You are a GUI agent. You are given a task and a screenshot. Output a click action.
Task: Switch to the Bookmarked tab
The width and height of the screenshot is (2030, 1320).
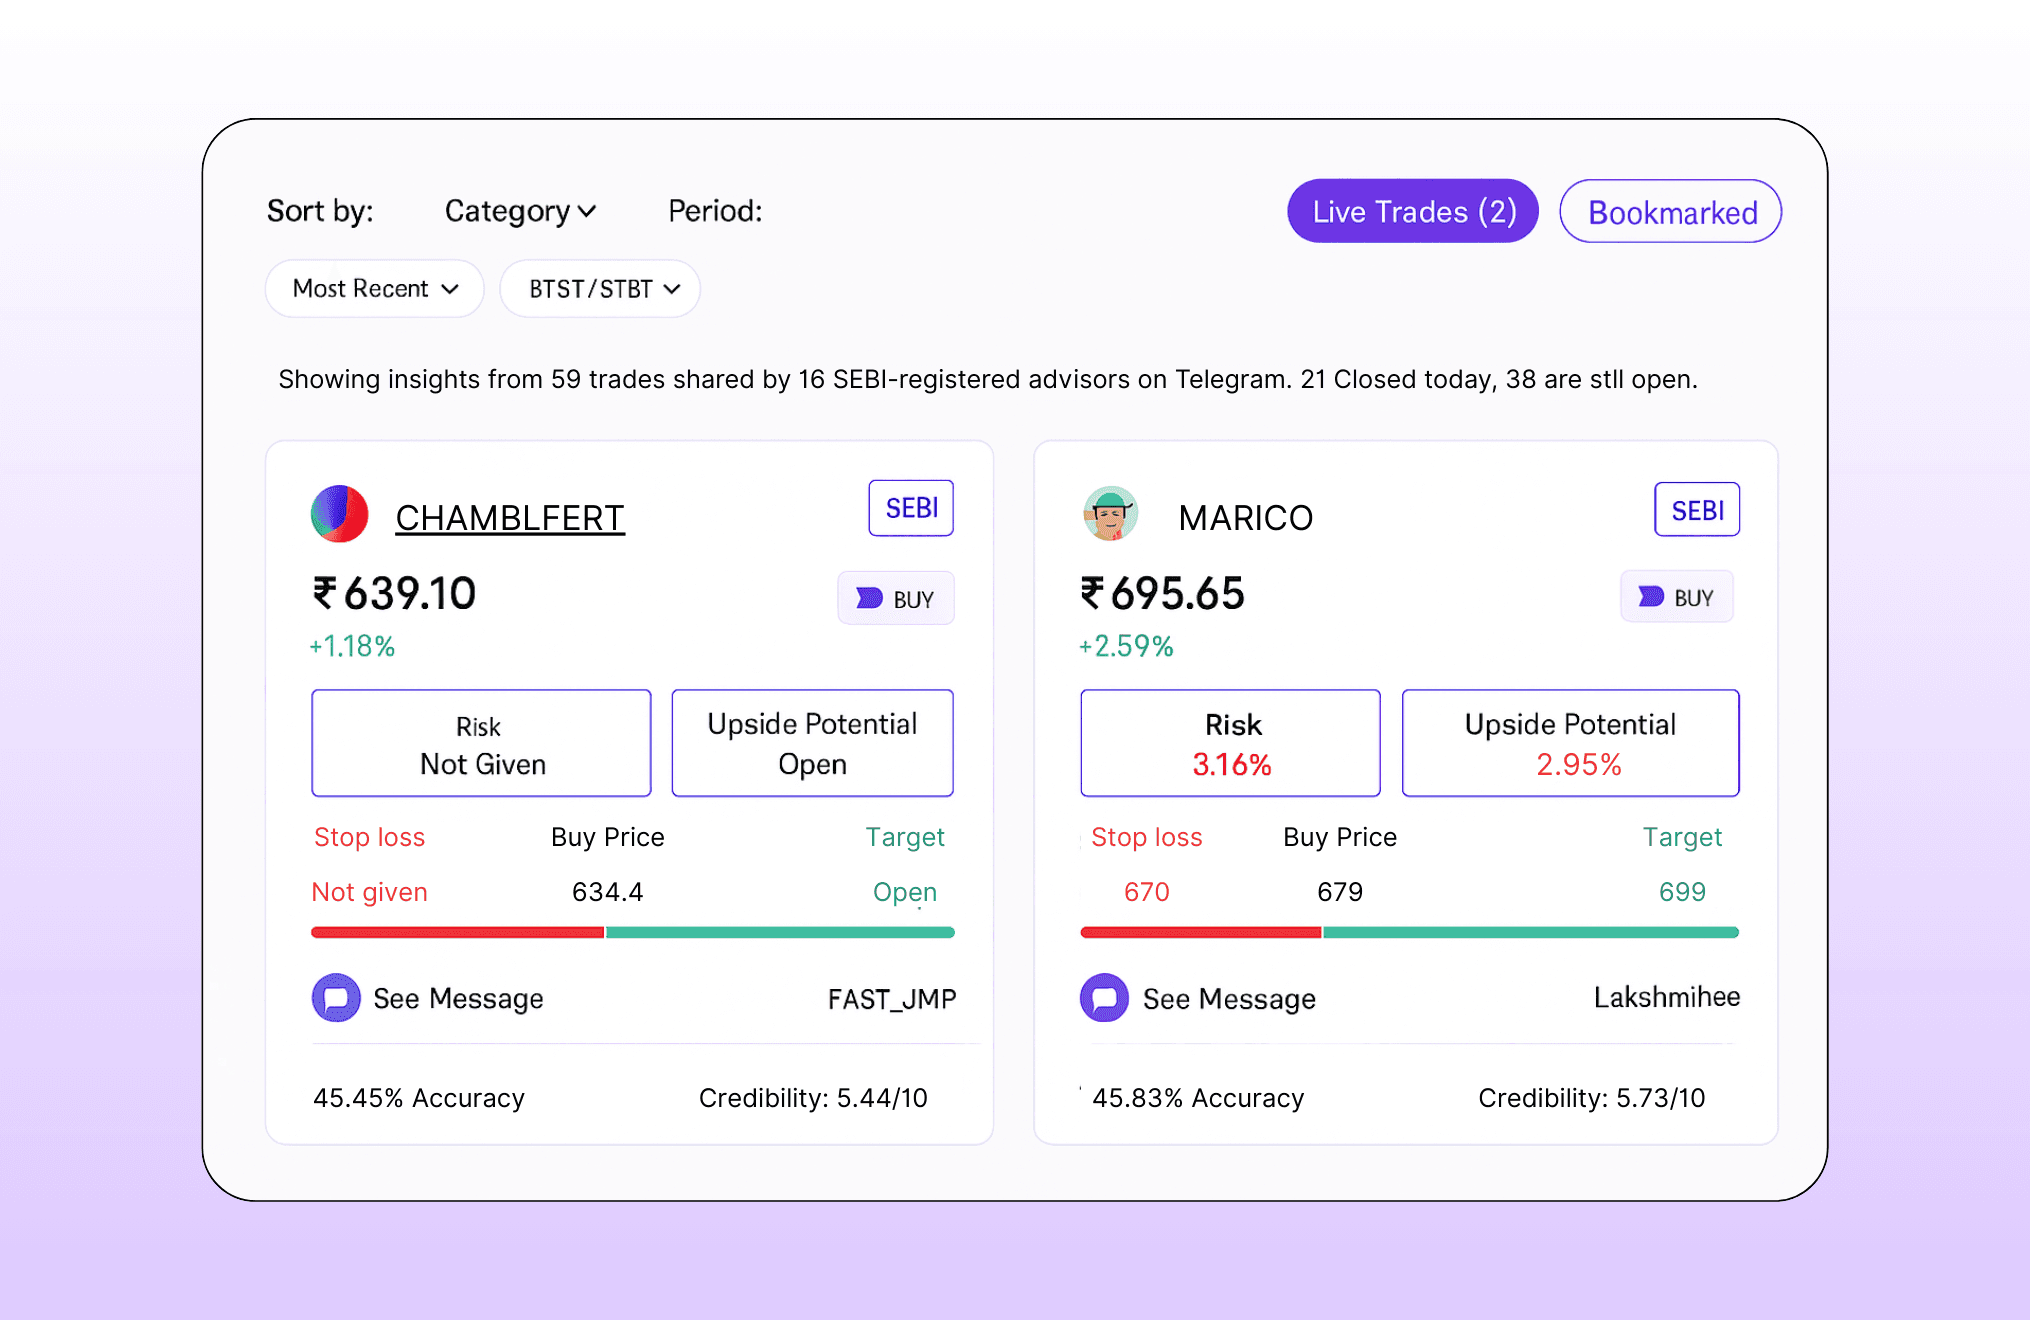pyautogui.click(x=1671, y=211)
